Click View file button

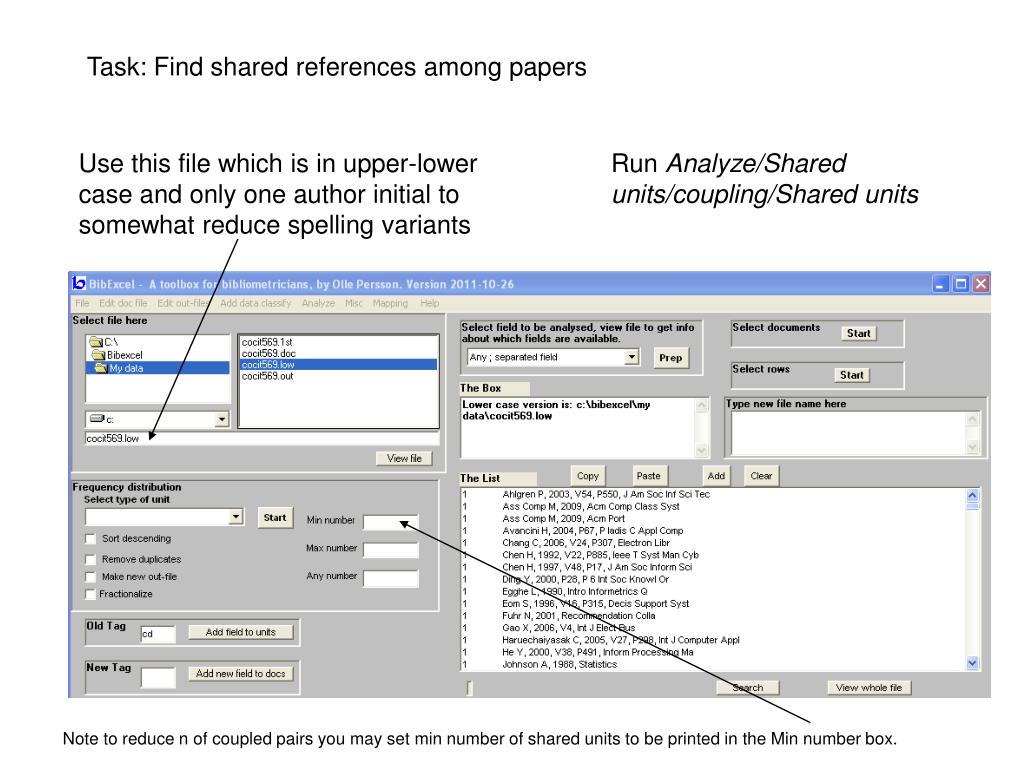tap(406, 458)
